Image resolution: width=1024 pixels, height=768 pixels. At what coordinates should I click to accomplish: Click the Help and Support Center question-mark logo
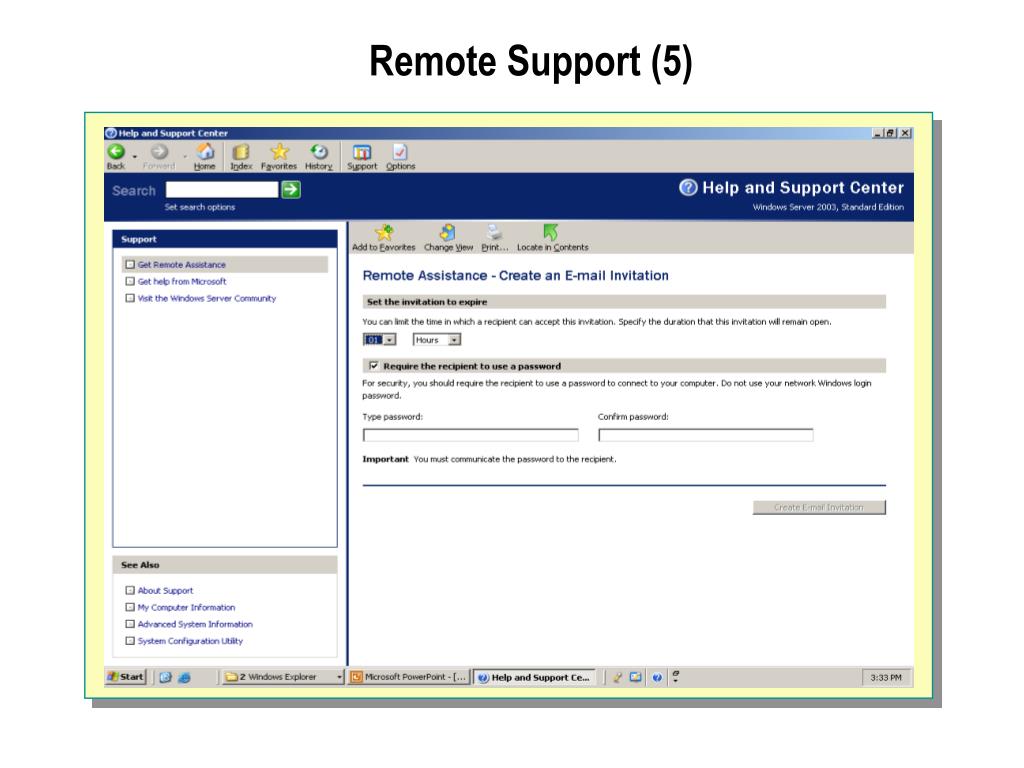click(688, 188)
